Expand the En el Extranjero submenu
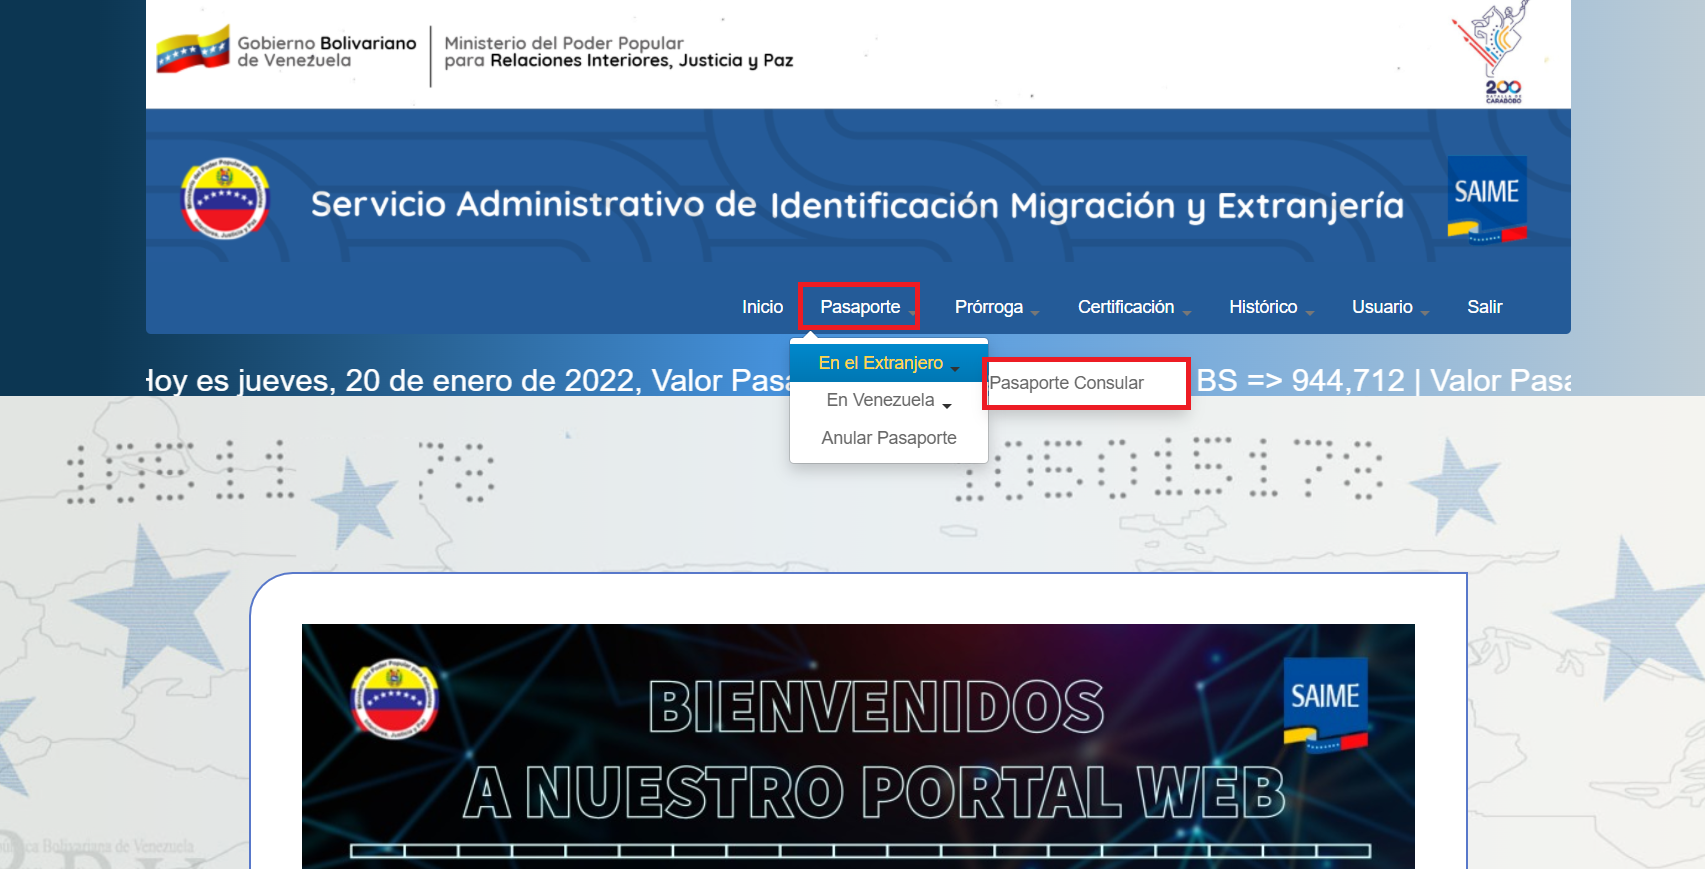 click(889, 363)
